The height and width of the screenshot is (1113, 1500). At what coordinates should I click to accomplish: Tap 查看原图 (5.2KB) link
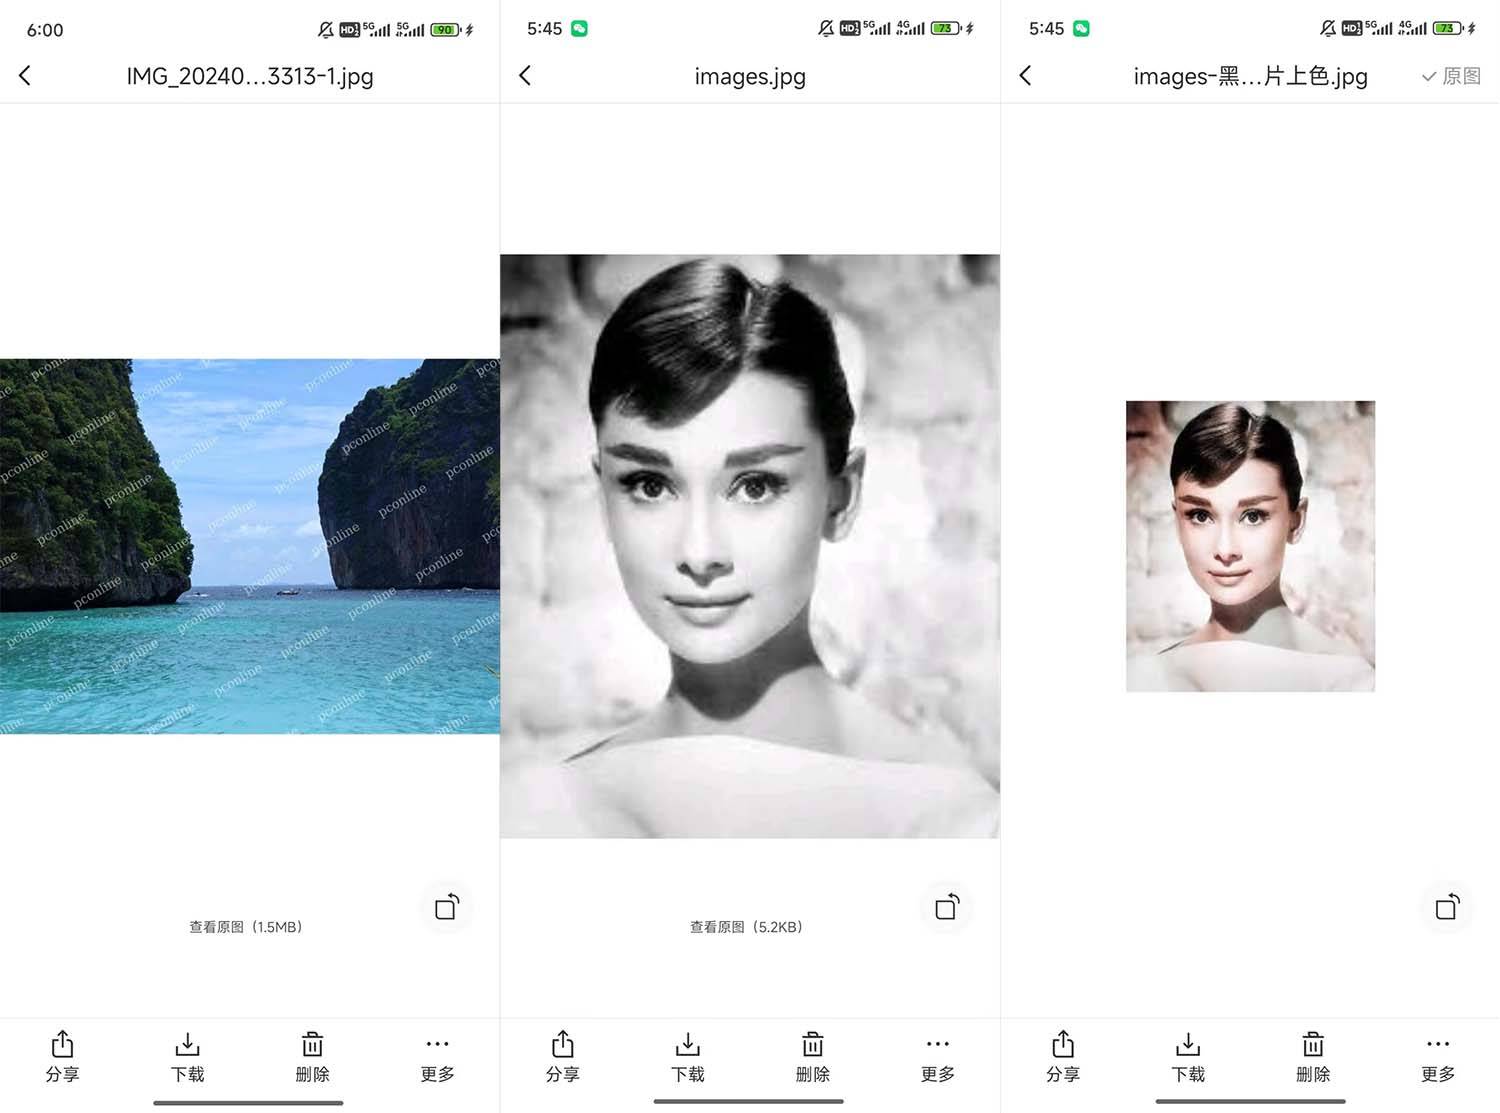click(x=747, y=927)
